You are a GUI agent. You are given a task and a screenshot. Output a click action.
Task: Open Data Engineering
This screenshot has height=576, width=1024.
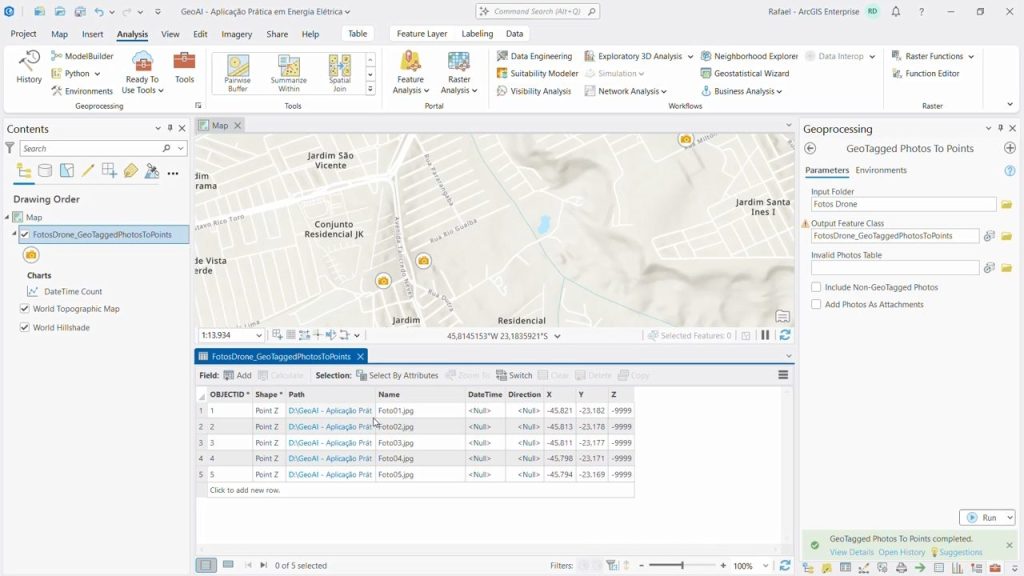[x=534, y=56]
